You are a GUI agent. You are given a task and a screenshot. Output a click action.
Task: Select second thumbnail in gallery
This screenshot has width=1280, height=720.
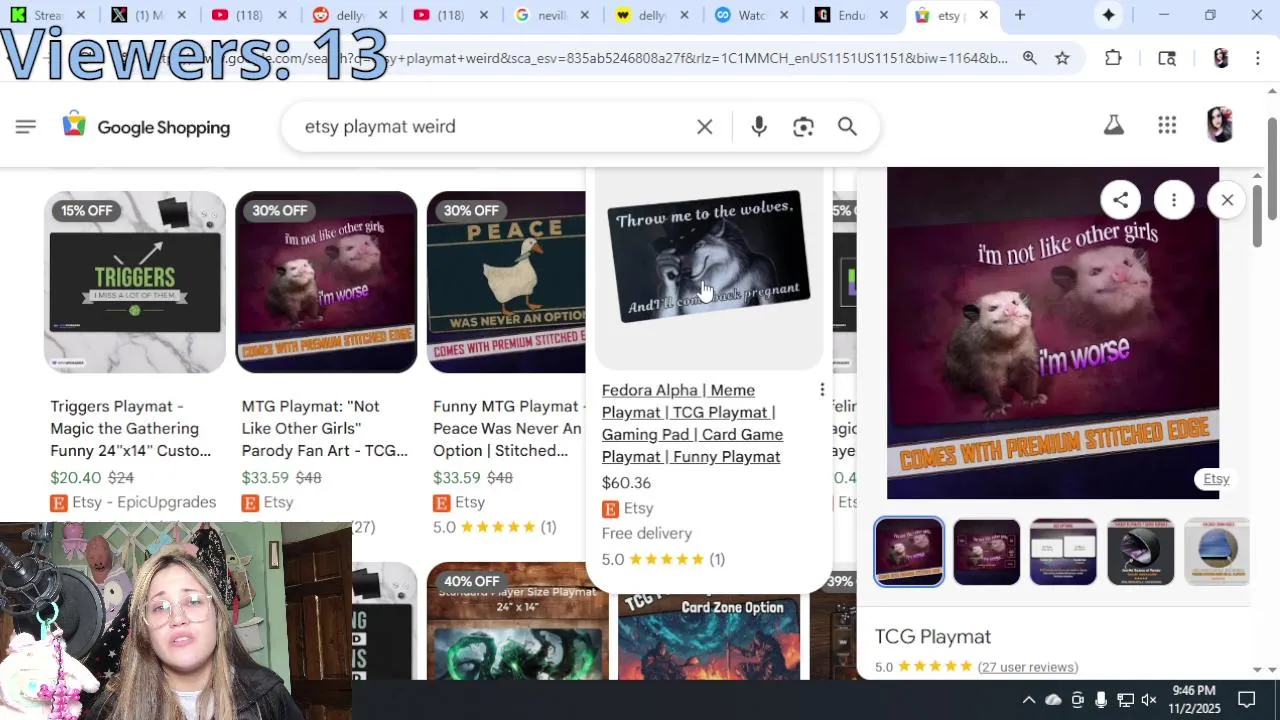click(986, 551)
